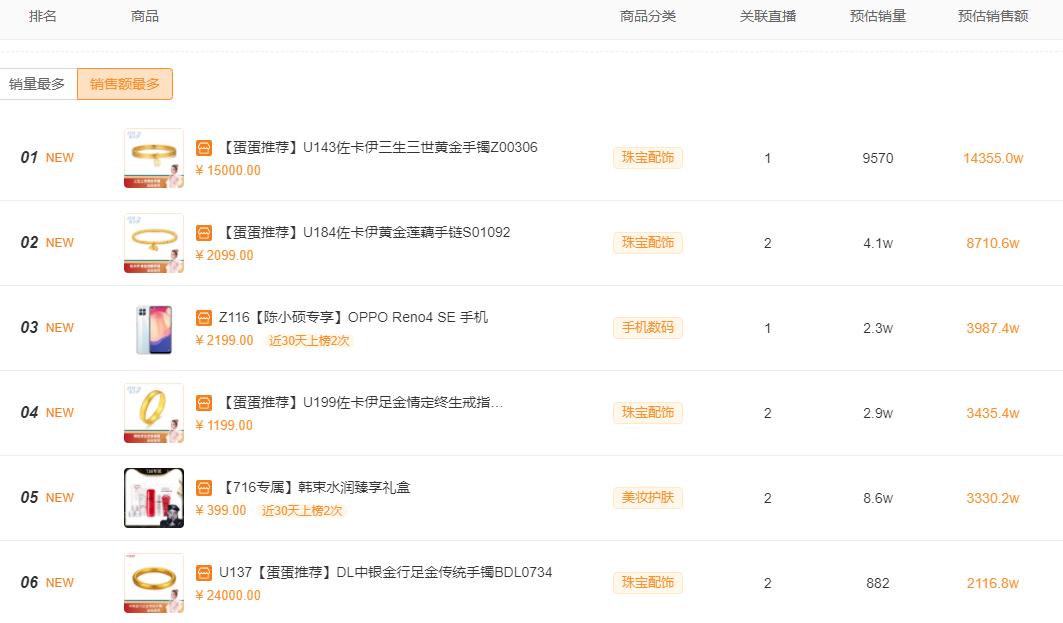The image size is (1063, 623).
Task: Open the OPPO Reno4 SE product thumbnail
Action: click(x=152, y=328)
